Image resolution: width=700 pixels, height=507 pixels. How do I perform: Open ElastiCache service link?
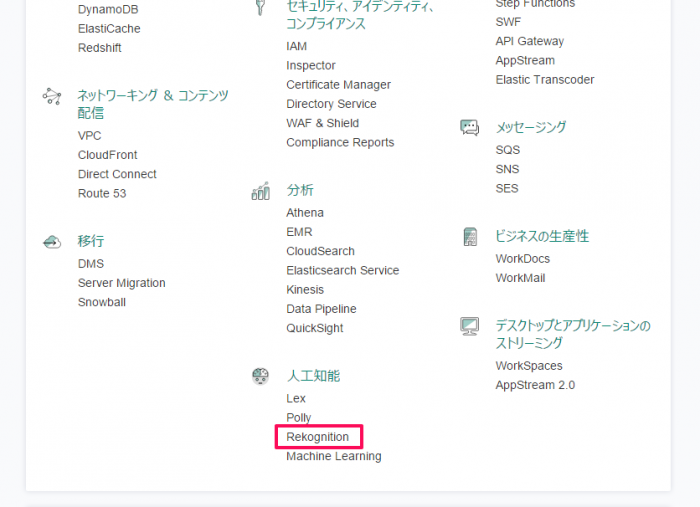109,29
